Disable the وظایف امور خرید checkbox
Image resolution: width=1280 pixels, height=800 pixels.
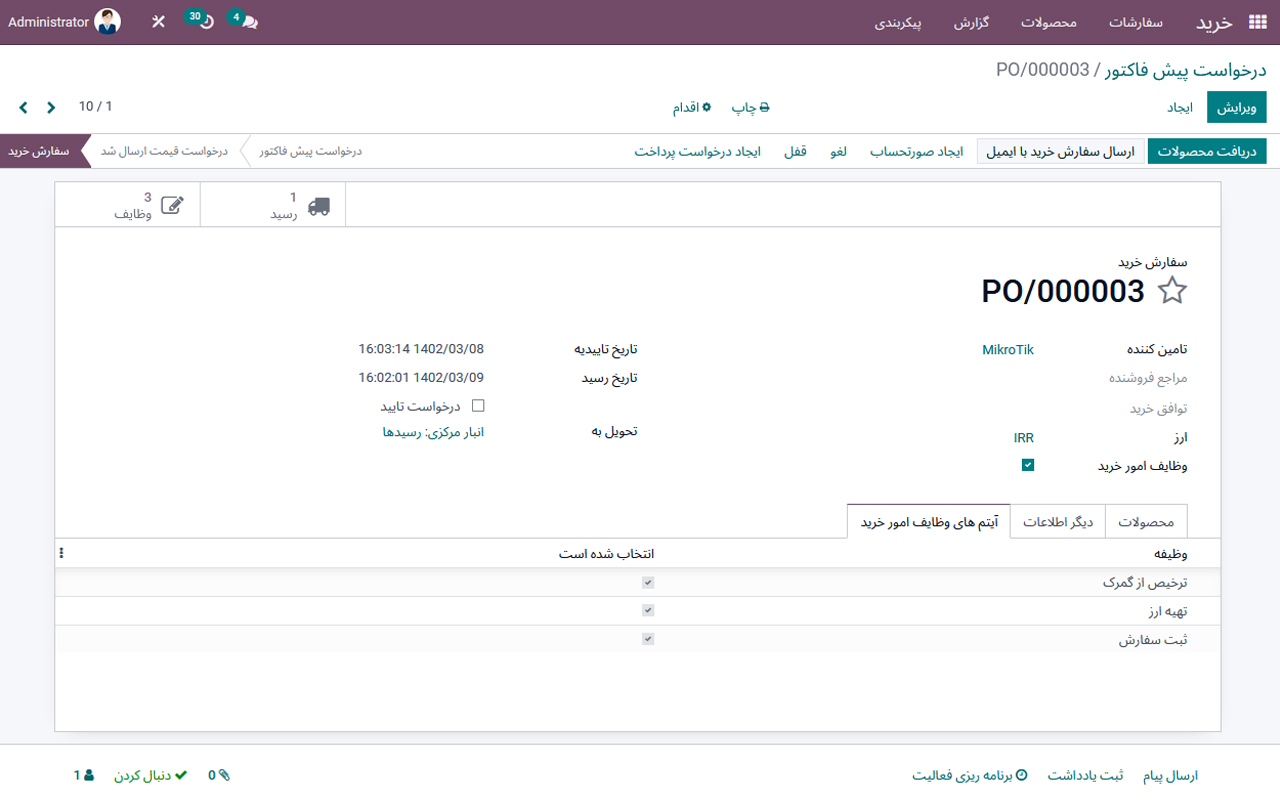click(1028, 464)
